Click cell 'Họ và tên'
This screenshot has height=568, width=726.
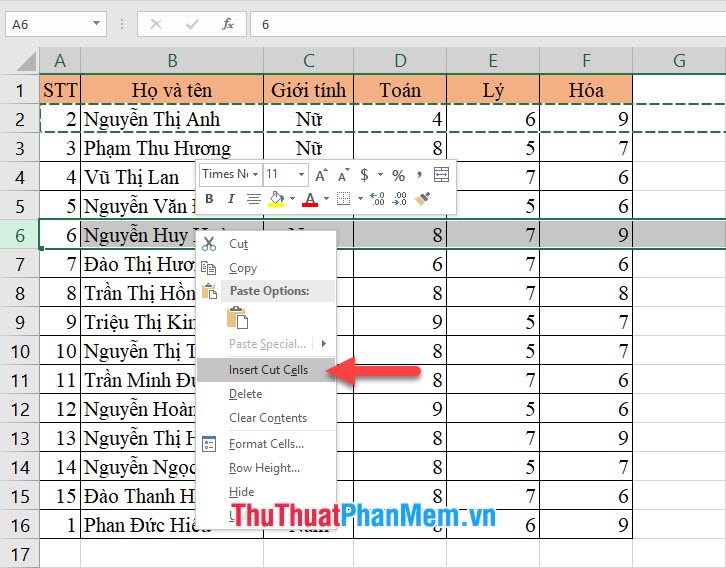172,90
